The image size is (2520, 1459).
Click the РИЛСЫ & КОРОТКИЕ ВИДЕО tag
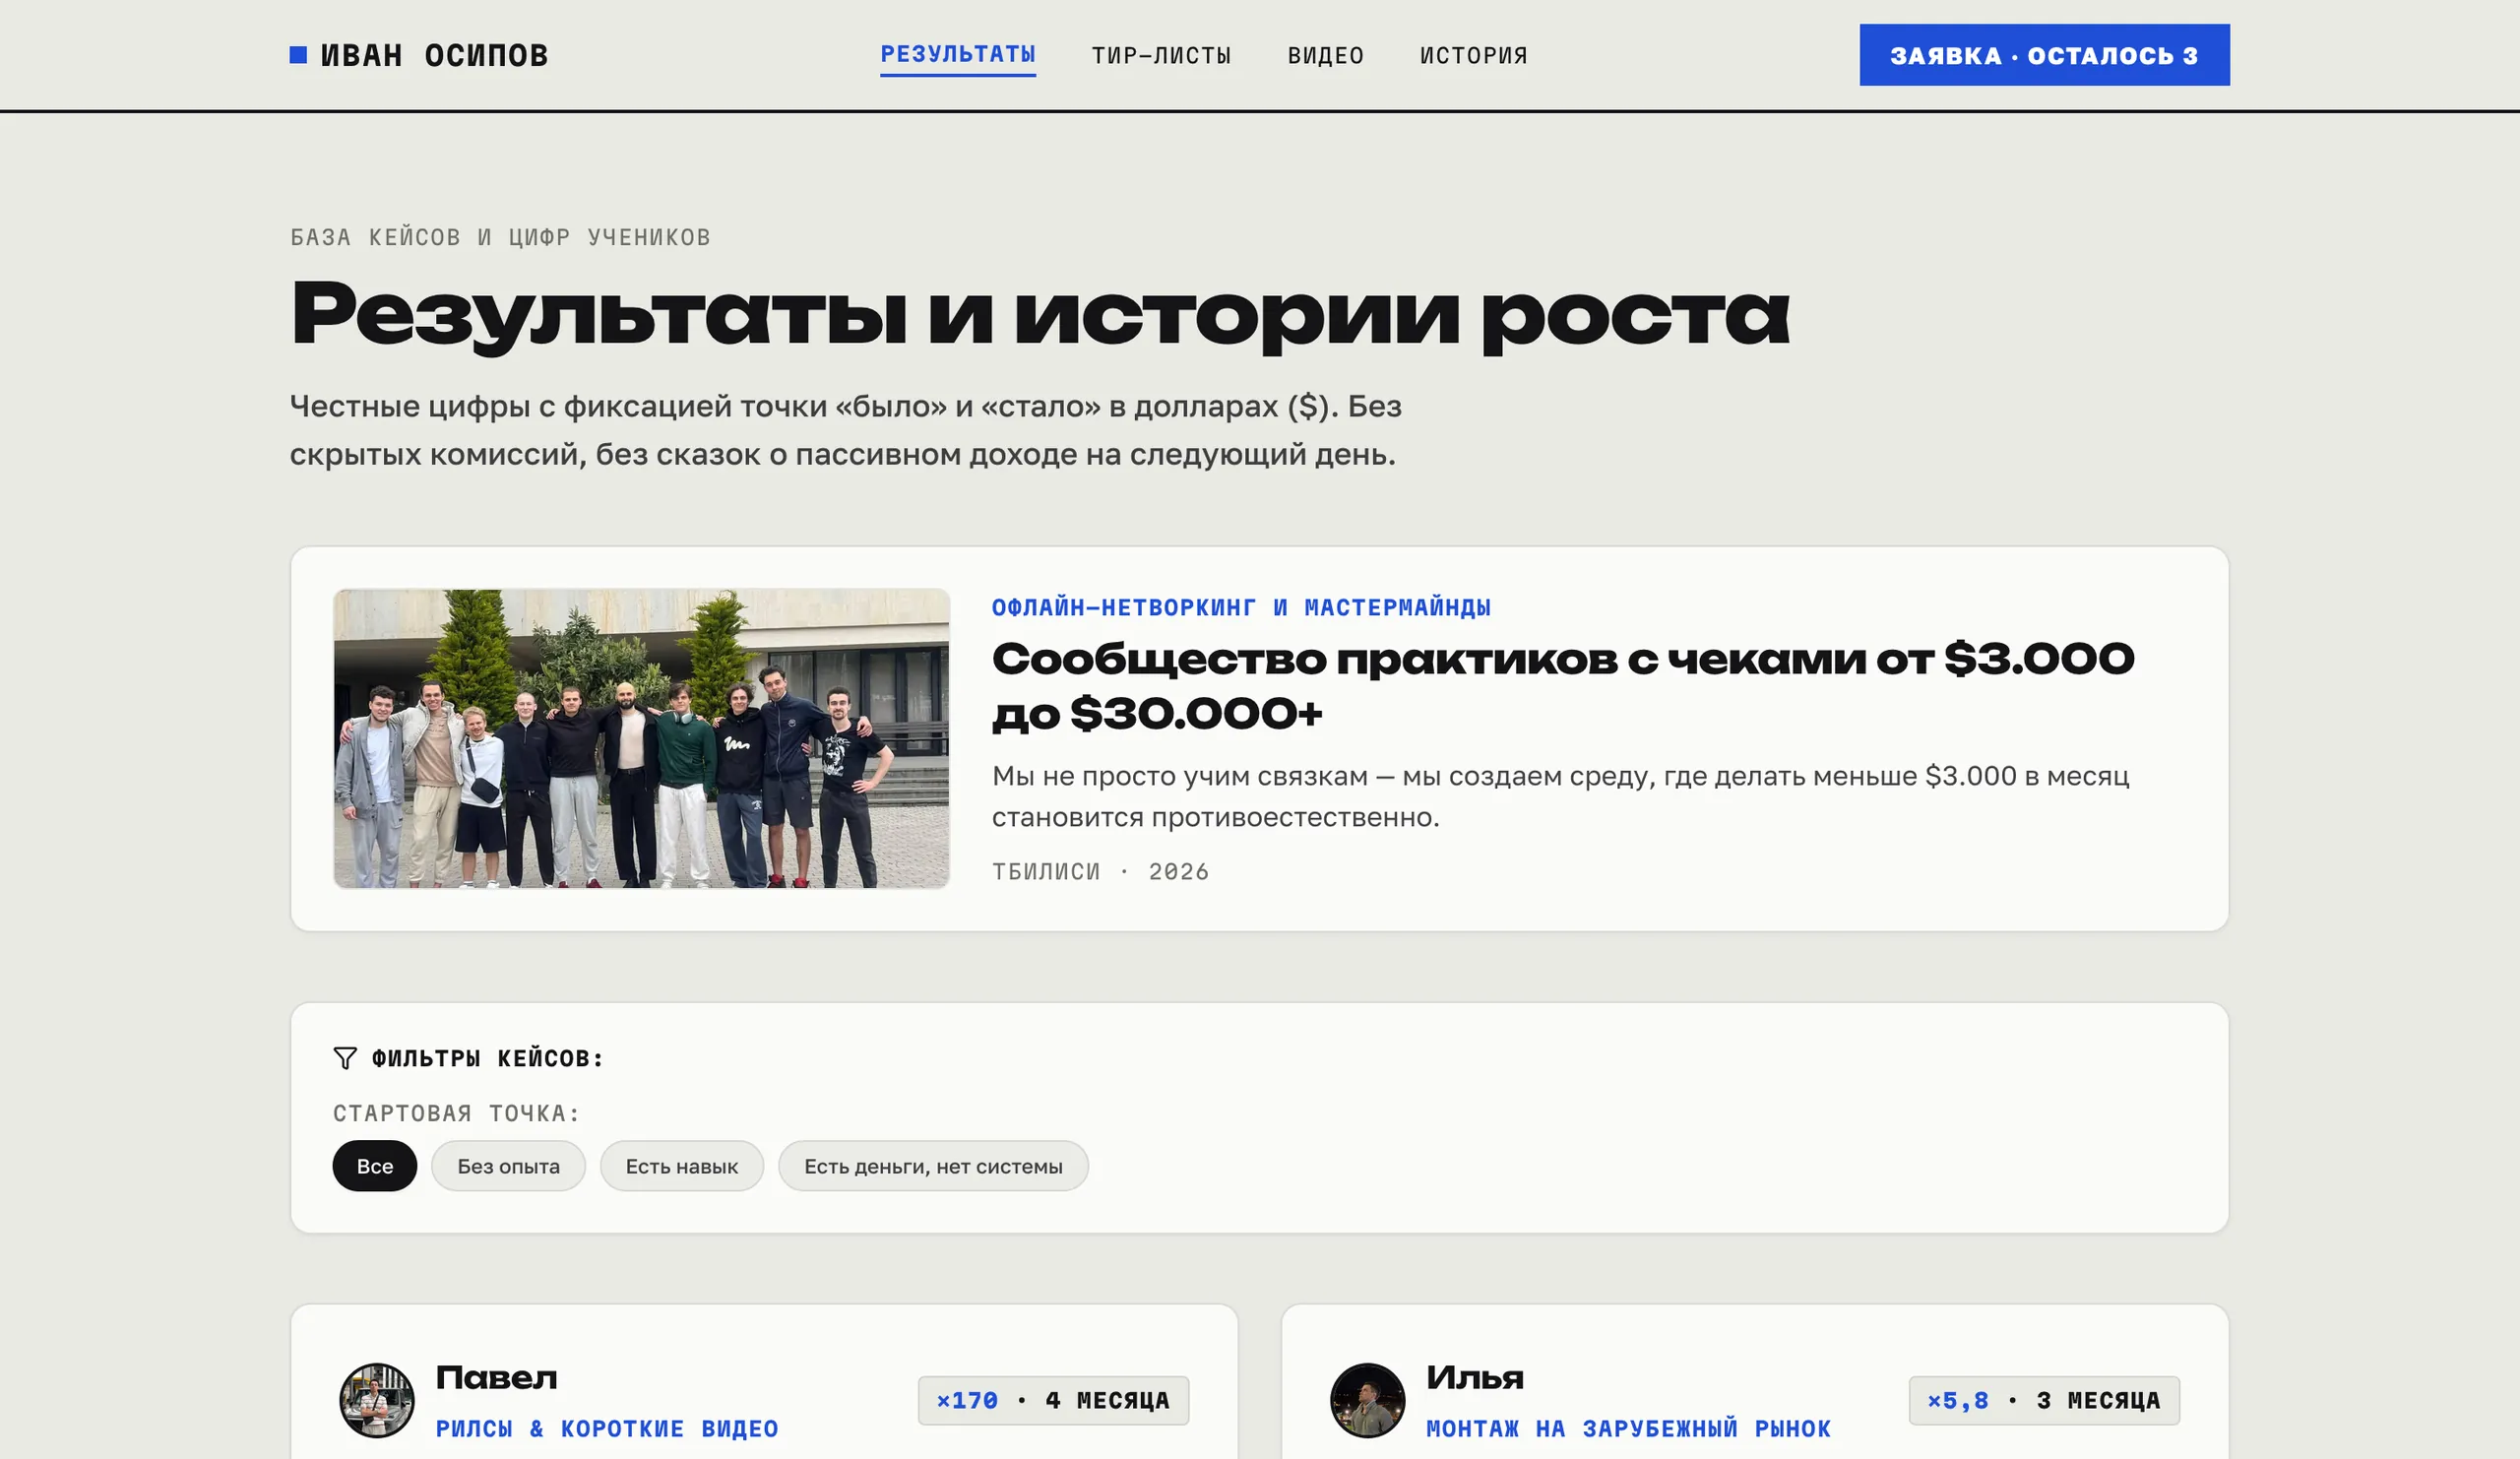(607, 1429)
